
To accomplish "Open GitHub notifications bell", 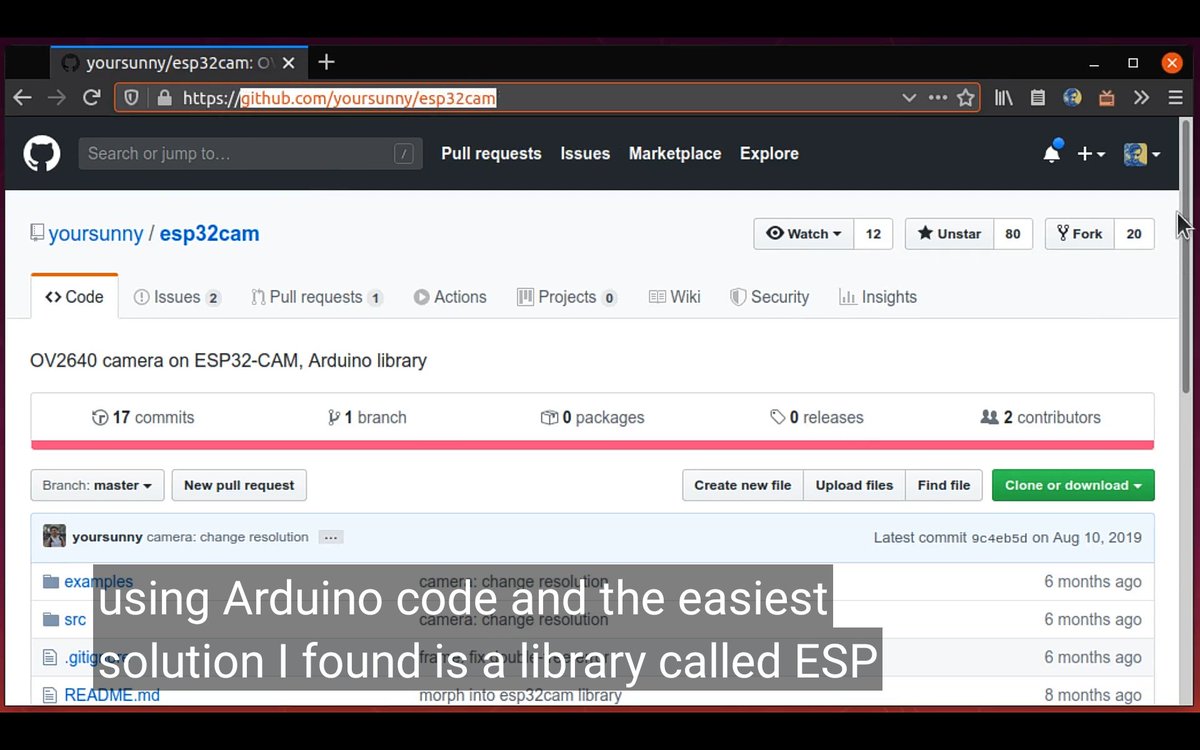I will pos(1051,153).
